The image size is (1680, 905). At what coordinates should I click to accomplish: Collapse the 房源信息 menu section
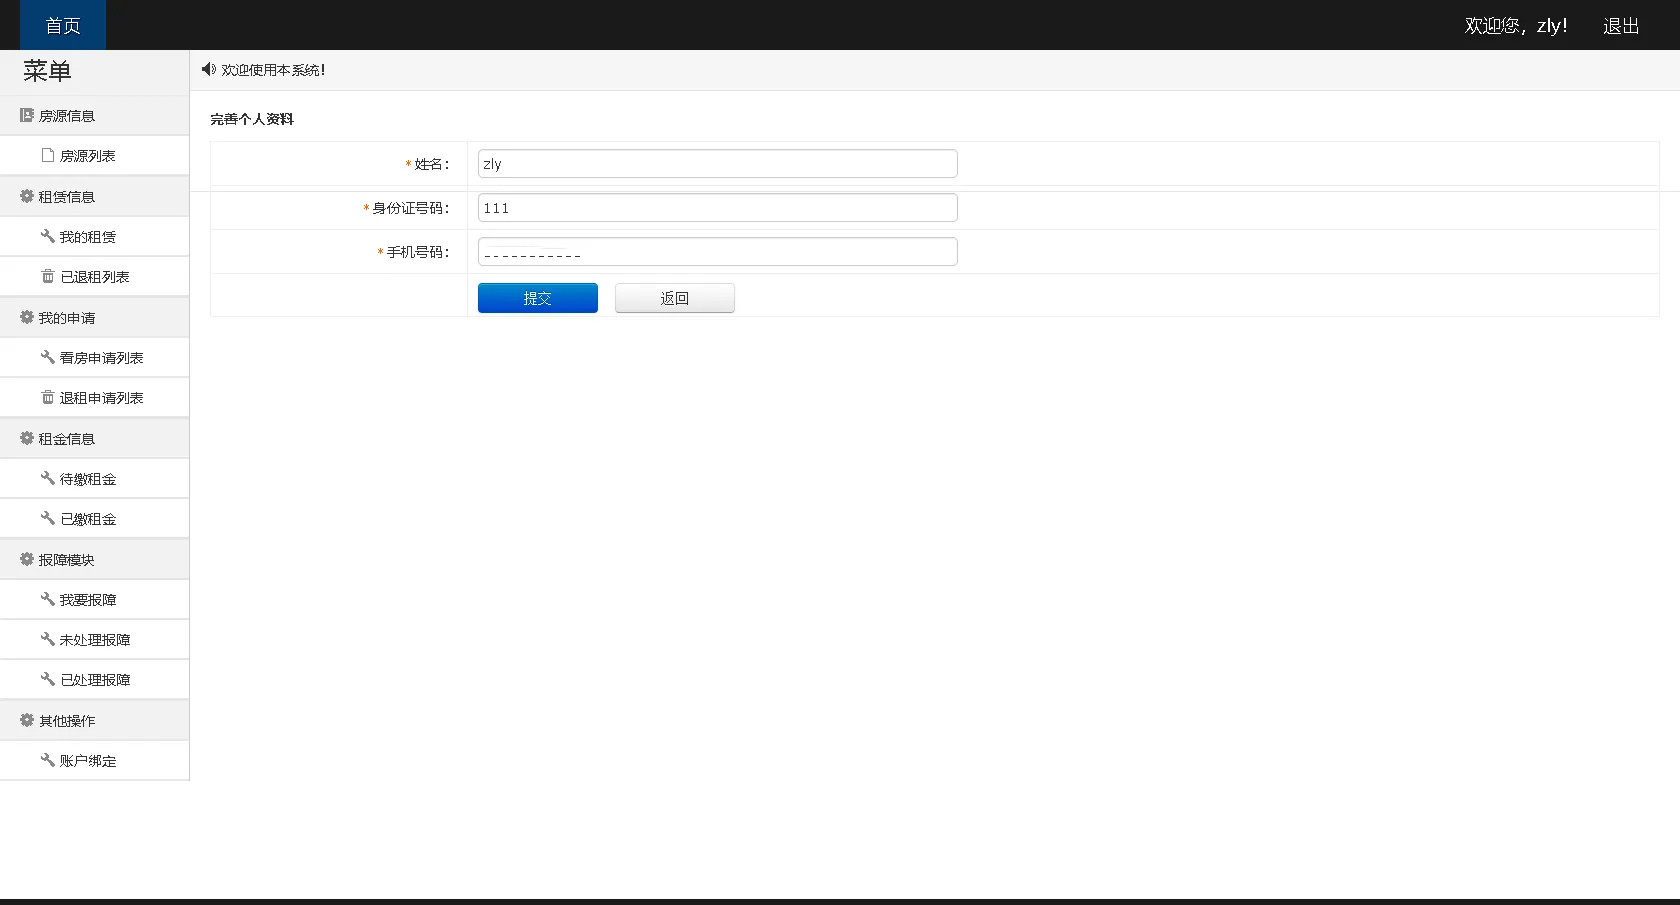94,116
